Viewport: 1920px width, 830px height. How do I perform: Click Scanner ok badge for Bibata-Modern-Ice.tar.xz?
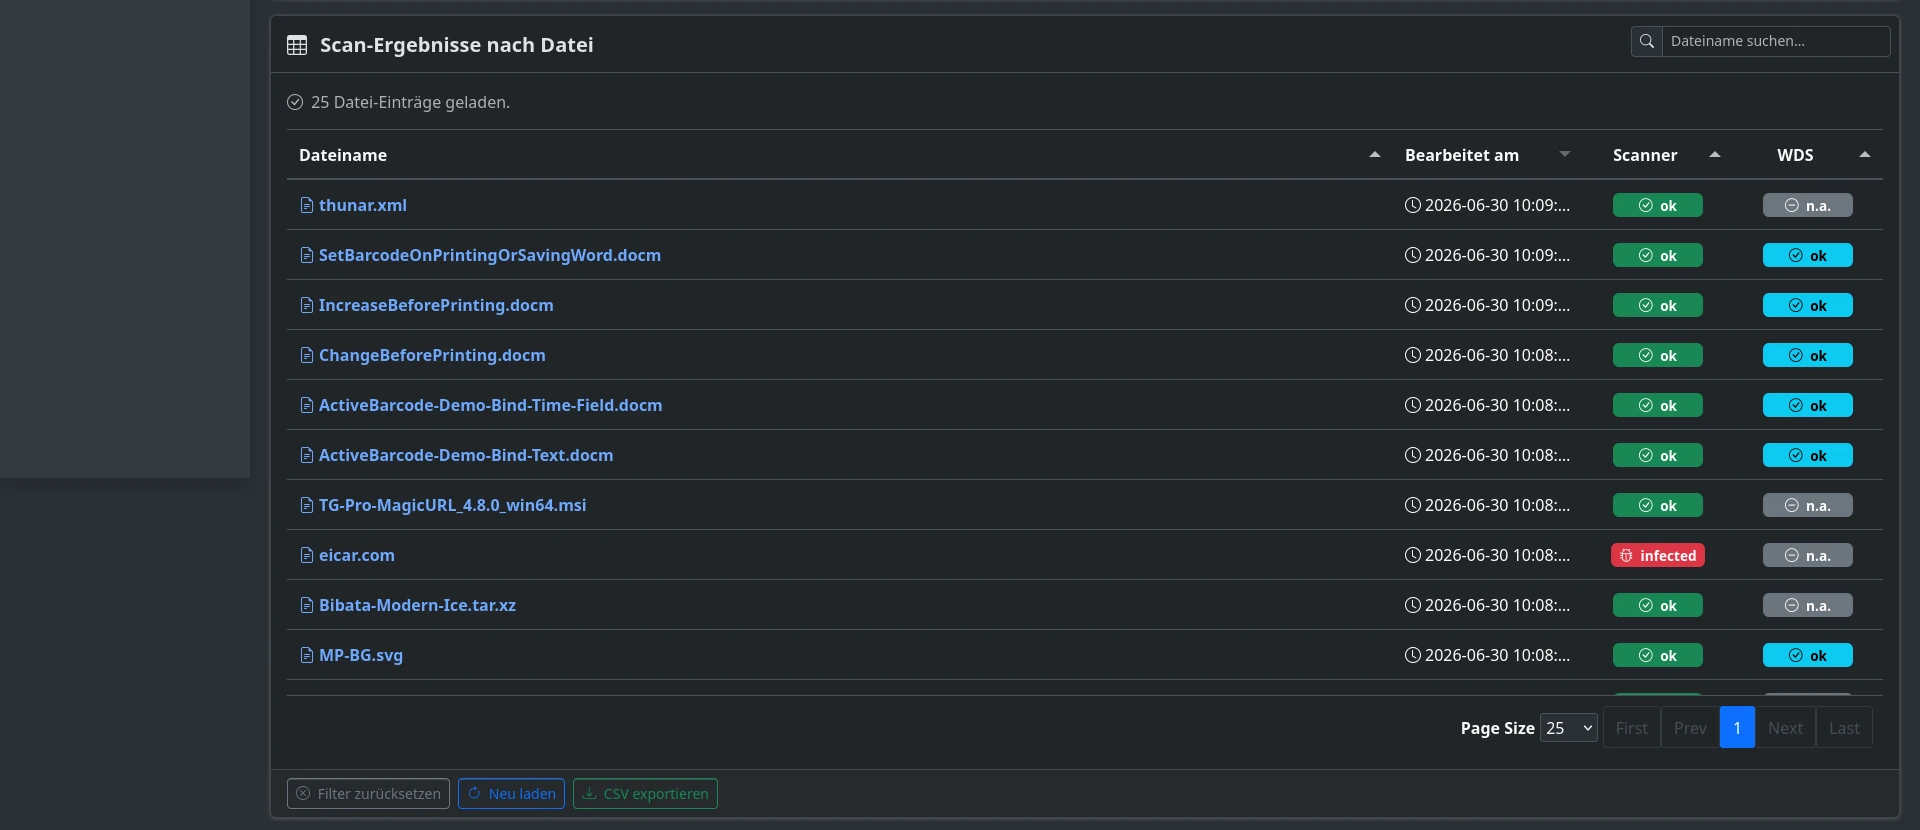(x=1658, y=605)
